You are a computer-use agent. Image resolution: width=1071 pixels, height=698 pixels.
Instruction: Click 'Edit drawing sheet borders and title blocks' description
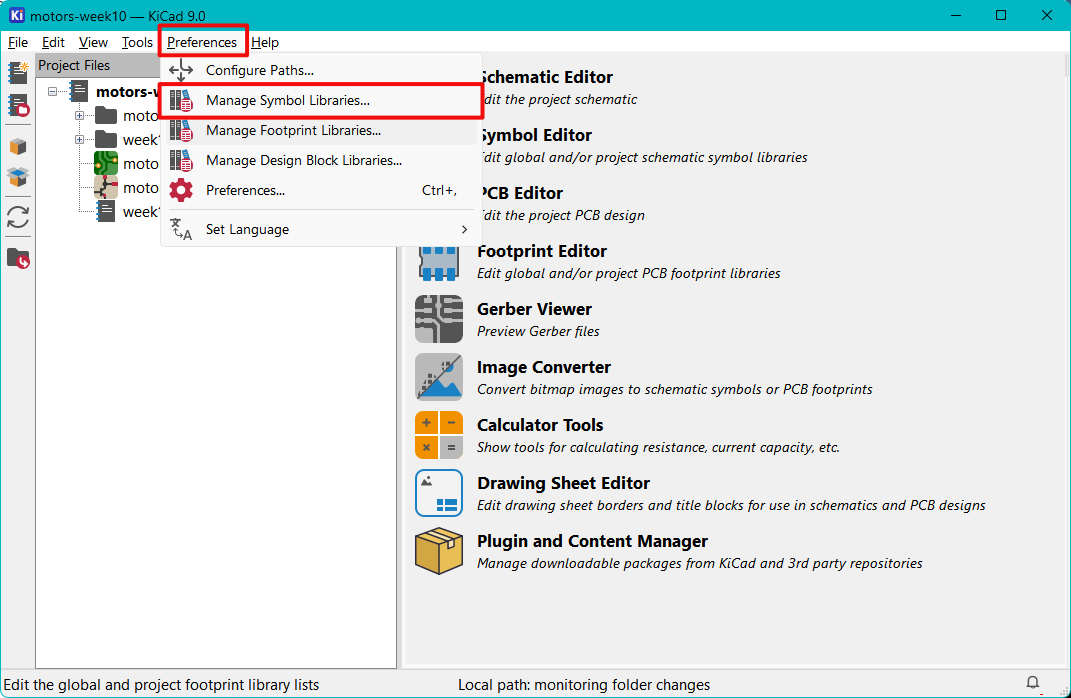pyautogui.click(x=731, y=505)
